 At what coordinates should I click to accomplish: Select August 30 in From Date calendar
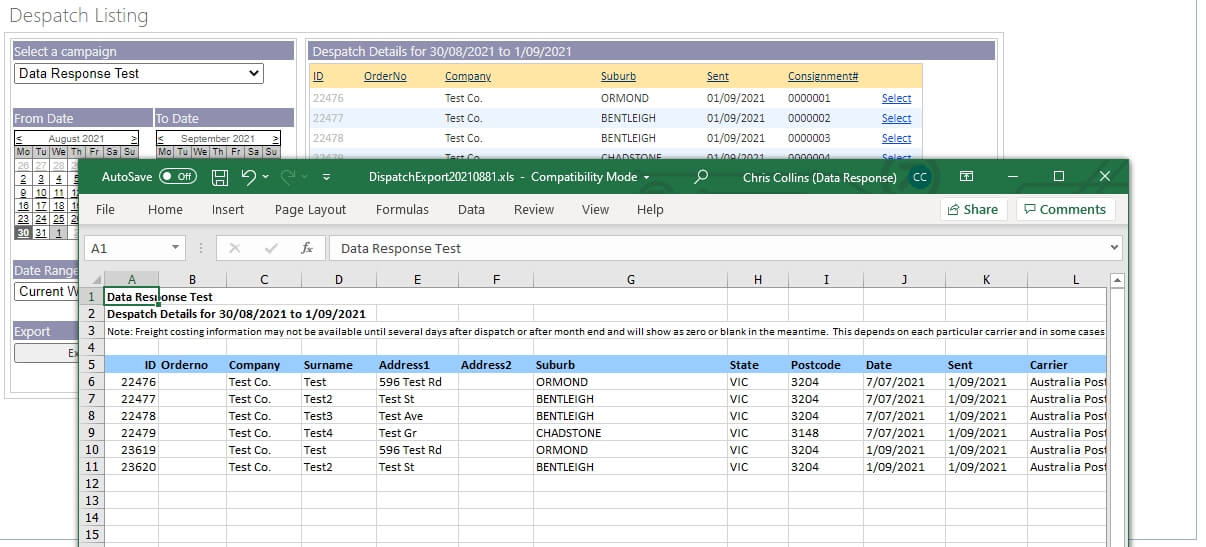coord(22,233)
